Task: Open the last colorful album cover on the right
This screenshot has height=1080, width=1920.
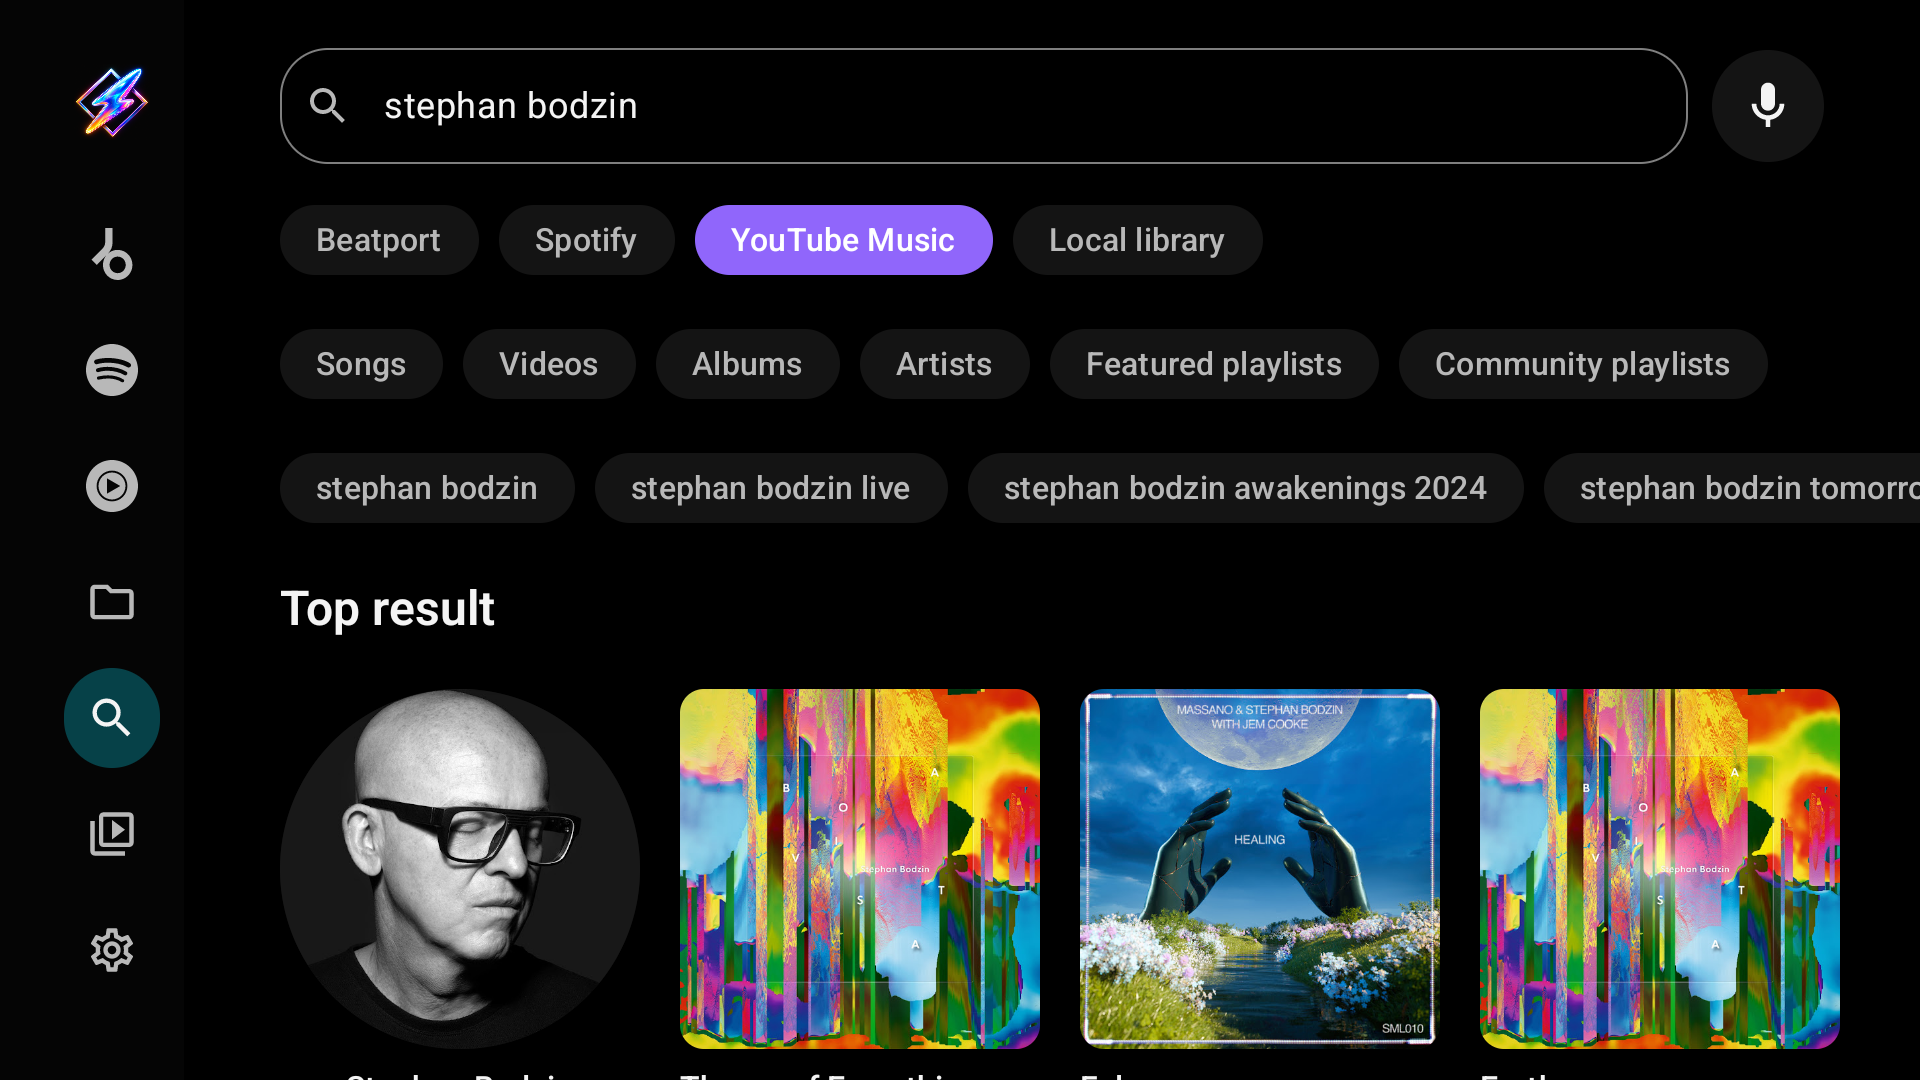Action: click(x=1660, y=868)
